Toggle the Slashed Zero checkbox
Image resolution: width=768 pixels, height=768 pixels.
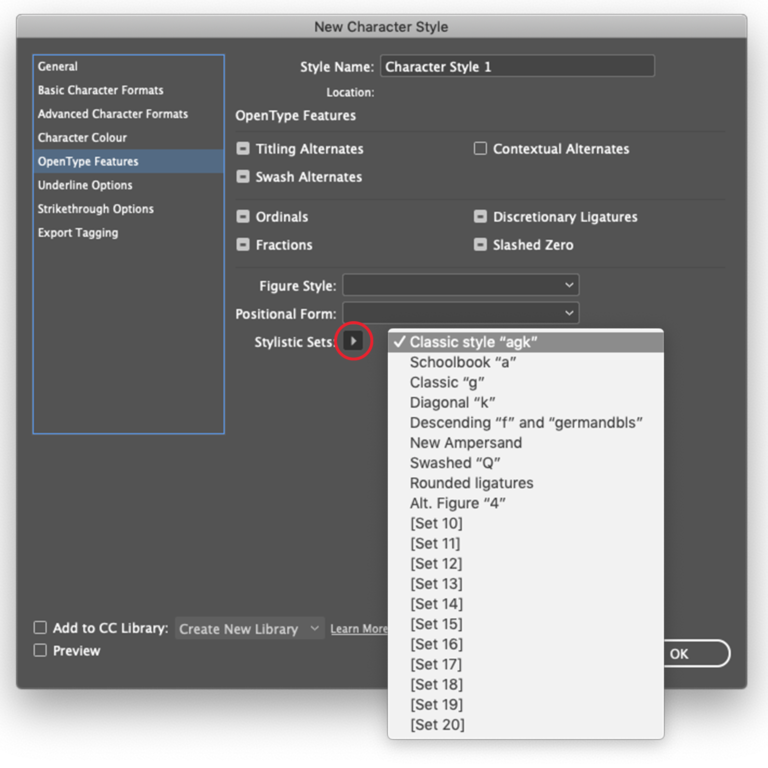tap(480, 245)
